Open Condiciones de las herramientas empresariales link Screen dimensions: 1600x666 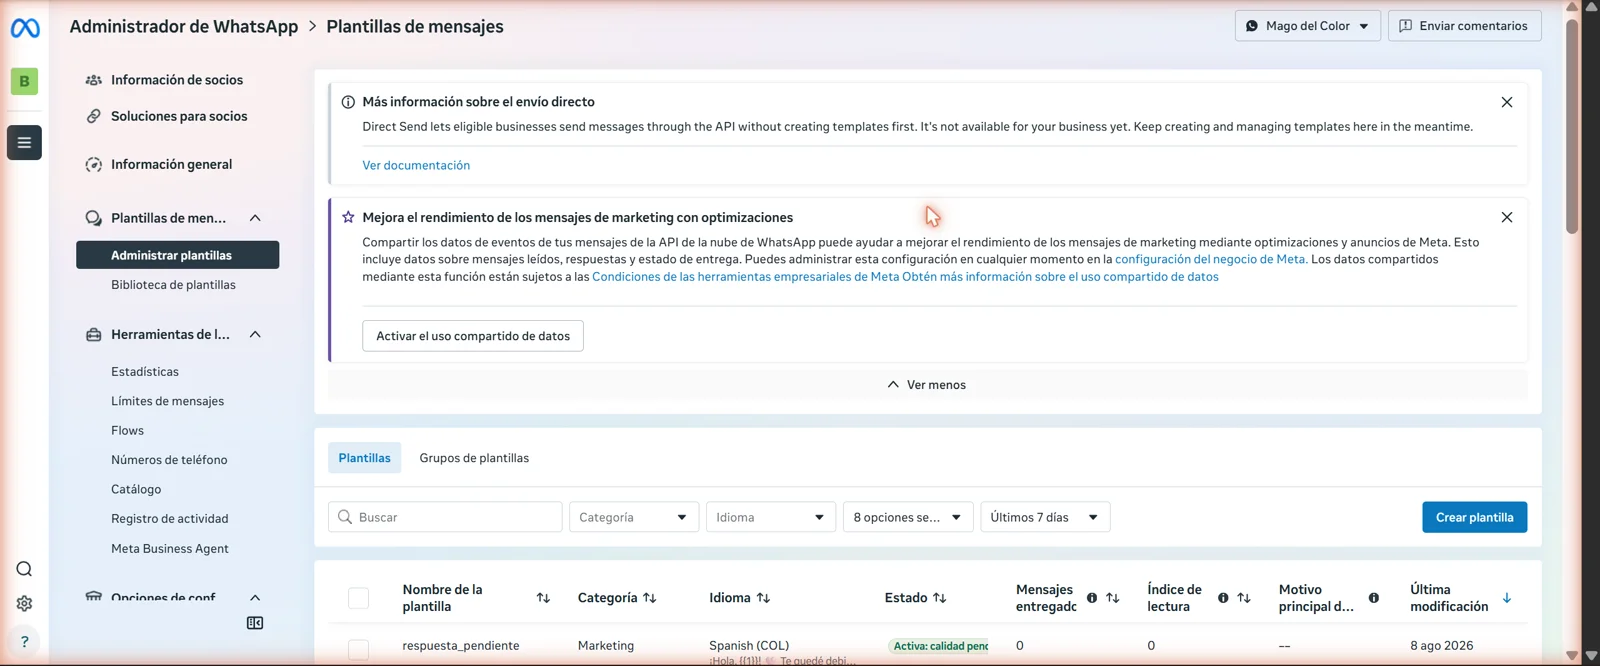coord(745,277)
